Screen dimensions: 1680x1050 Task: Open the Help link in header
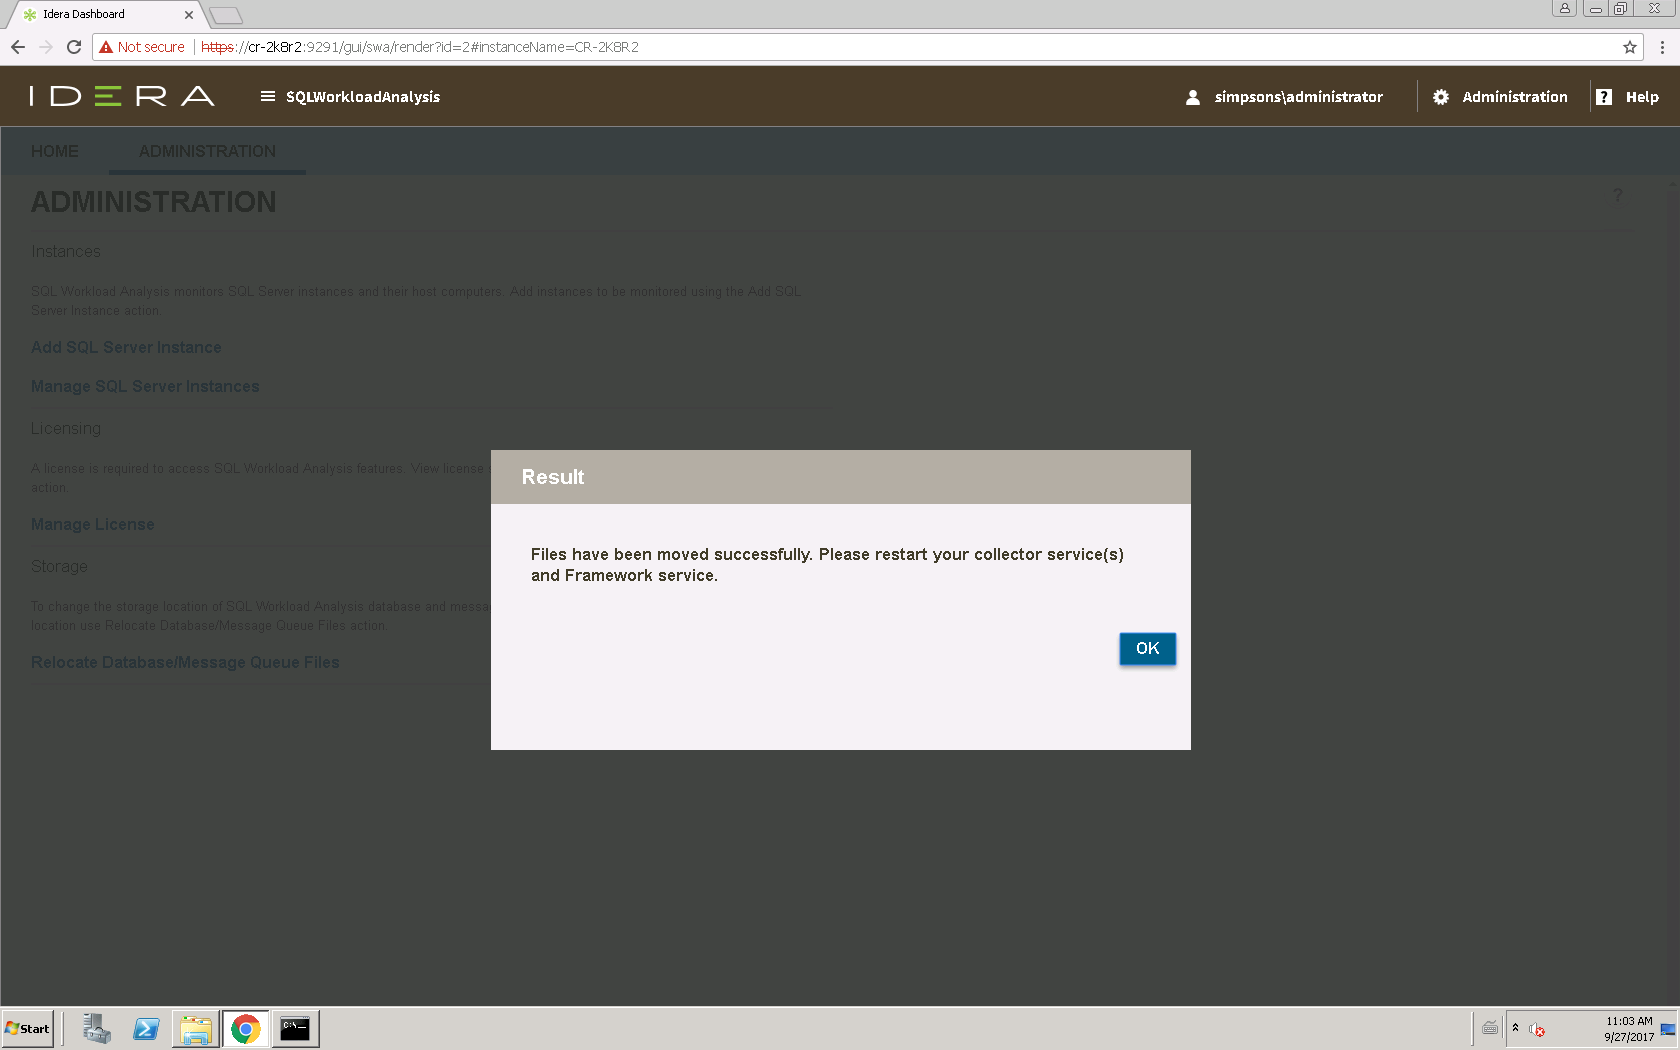pos(1642,97)
